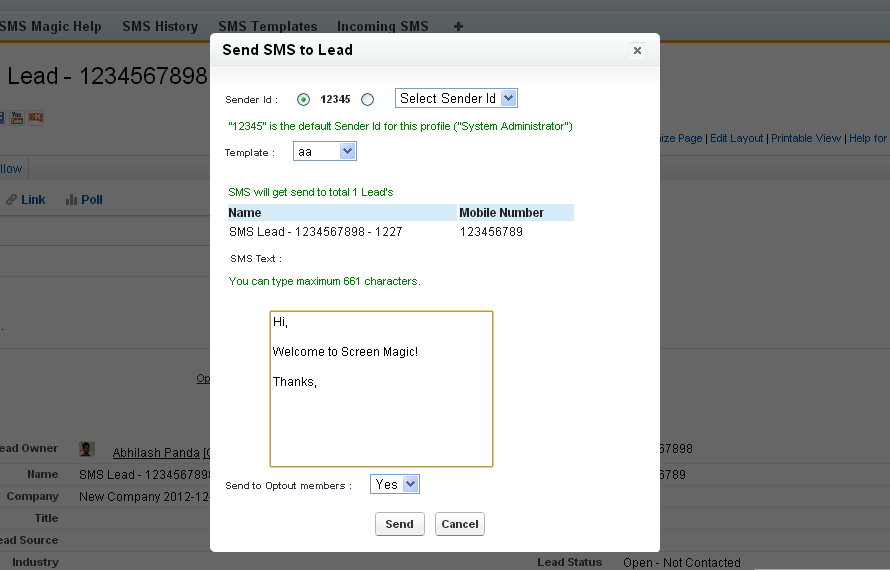Click the maximum 661 characters notice
890x570 pixels.
(324, 281)
